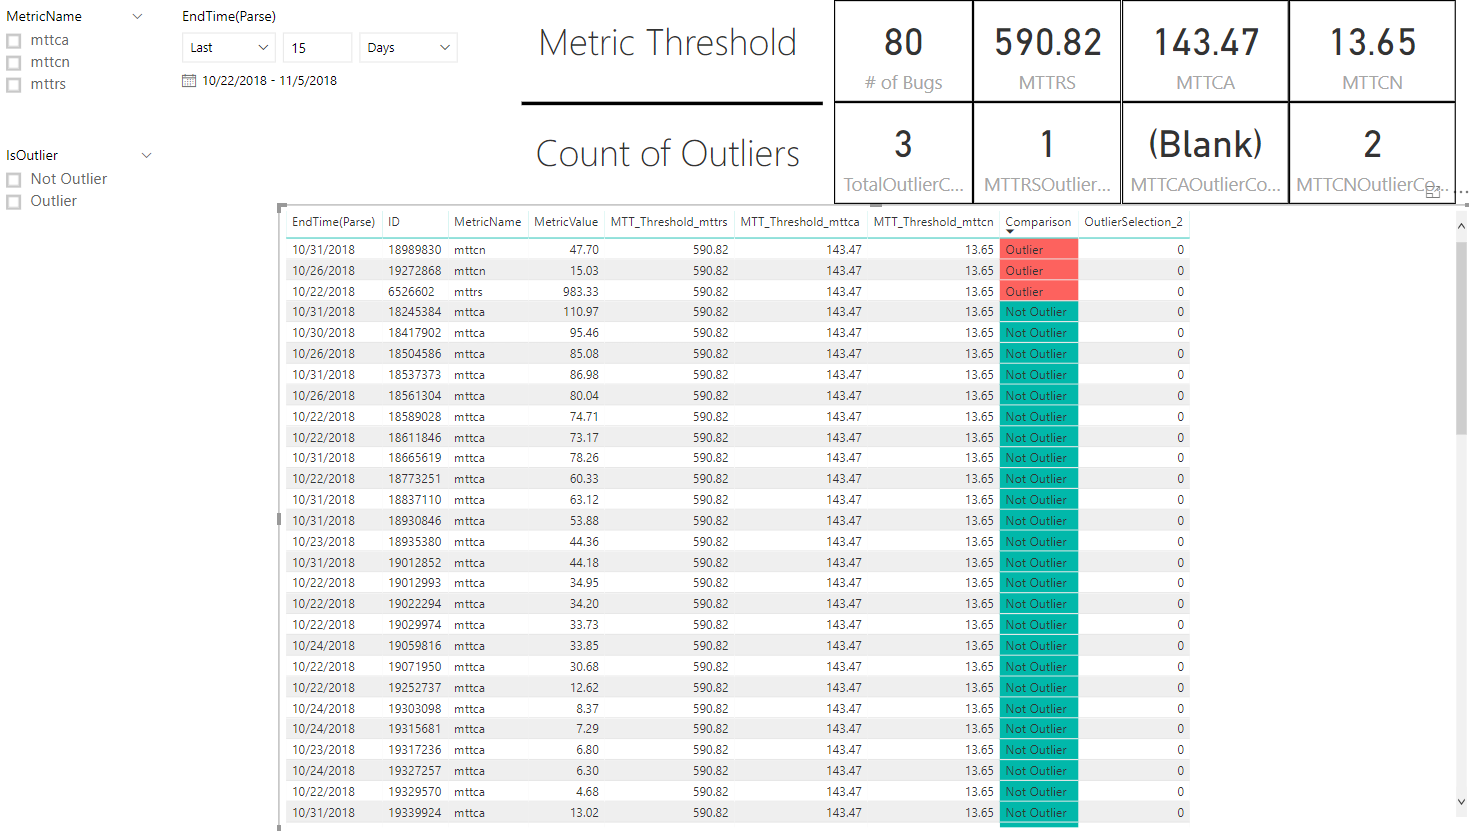Screen dimensions: 1469x831
Task: Select the TotalOutlierCount card showing 3
Action: (x=904, y=153)
